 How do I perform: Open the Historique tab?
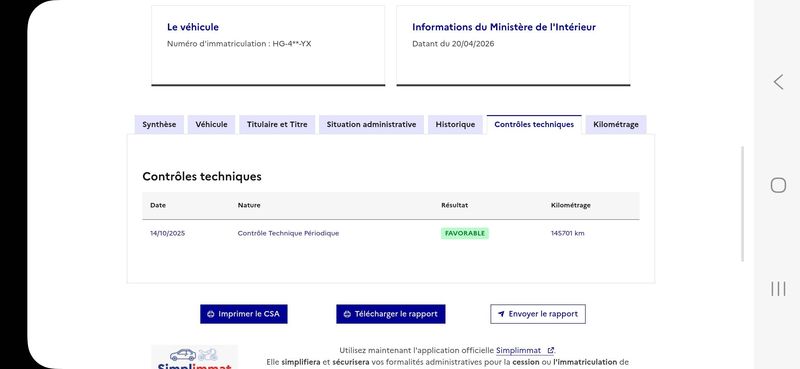pyautogui.click(x=455, y=125)
